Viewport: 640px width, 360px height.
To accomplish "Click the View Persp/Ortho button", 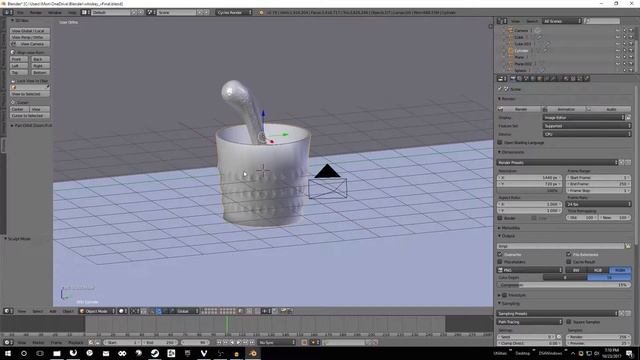I will point(30,37).
